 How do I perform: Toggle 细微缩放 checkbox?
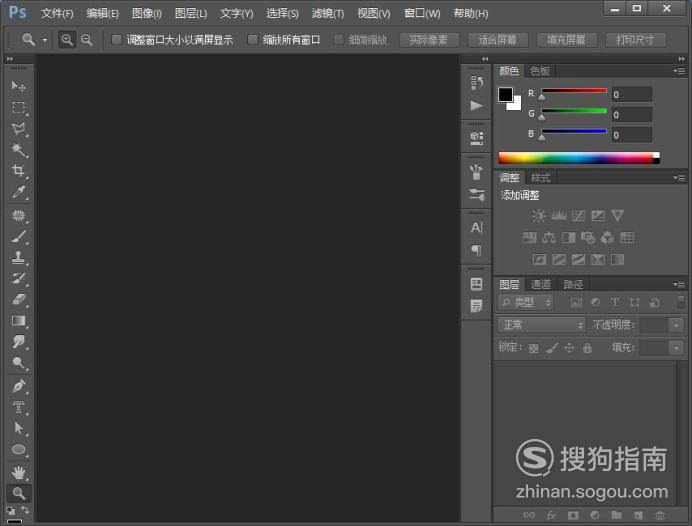[x=338, y=40]
